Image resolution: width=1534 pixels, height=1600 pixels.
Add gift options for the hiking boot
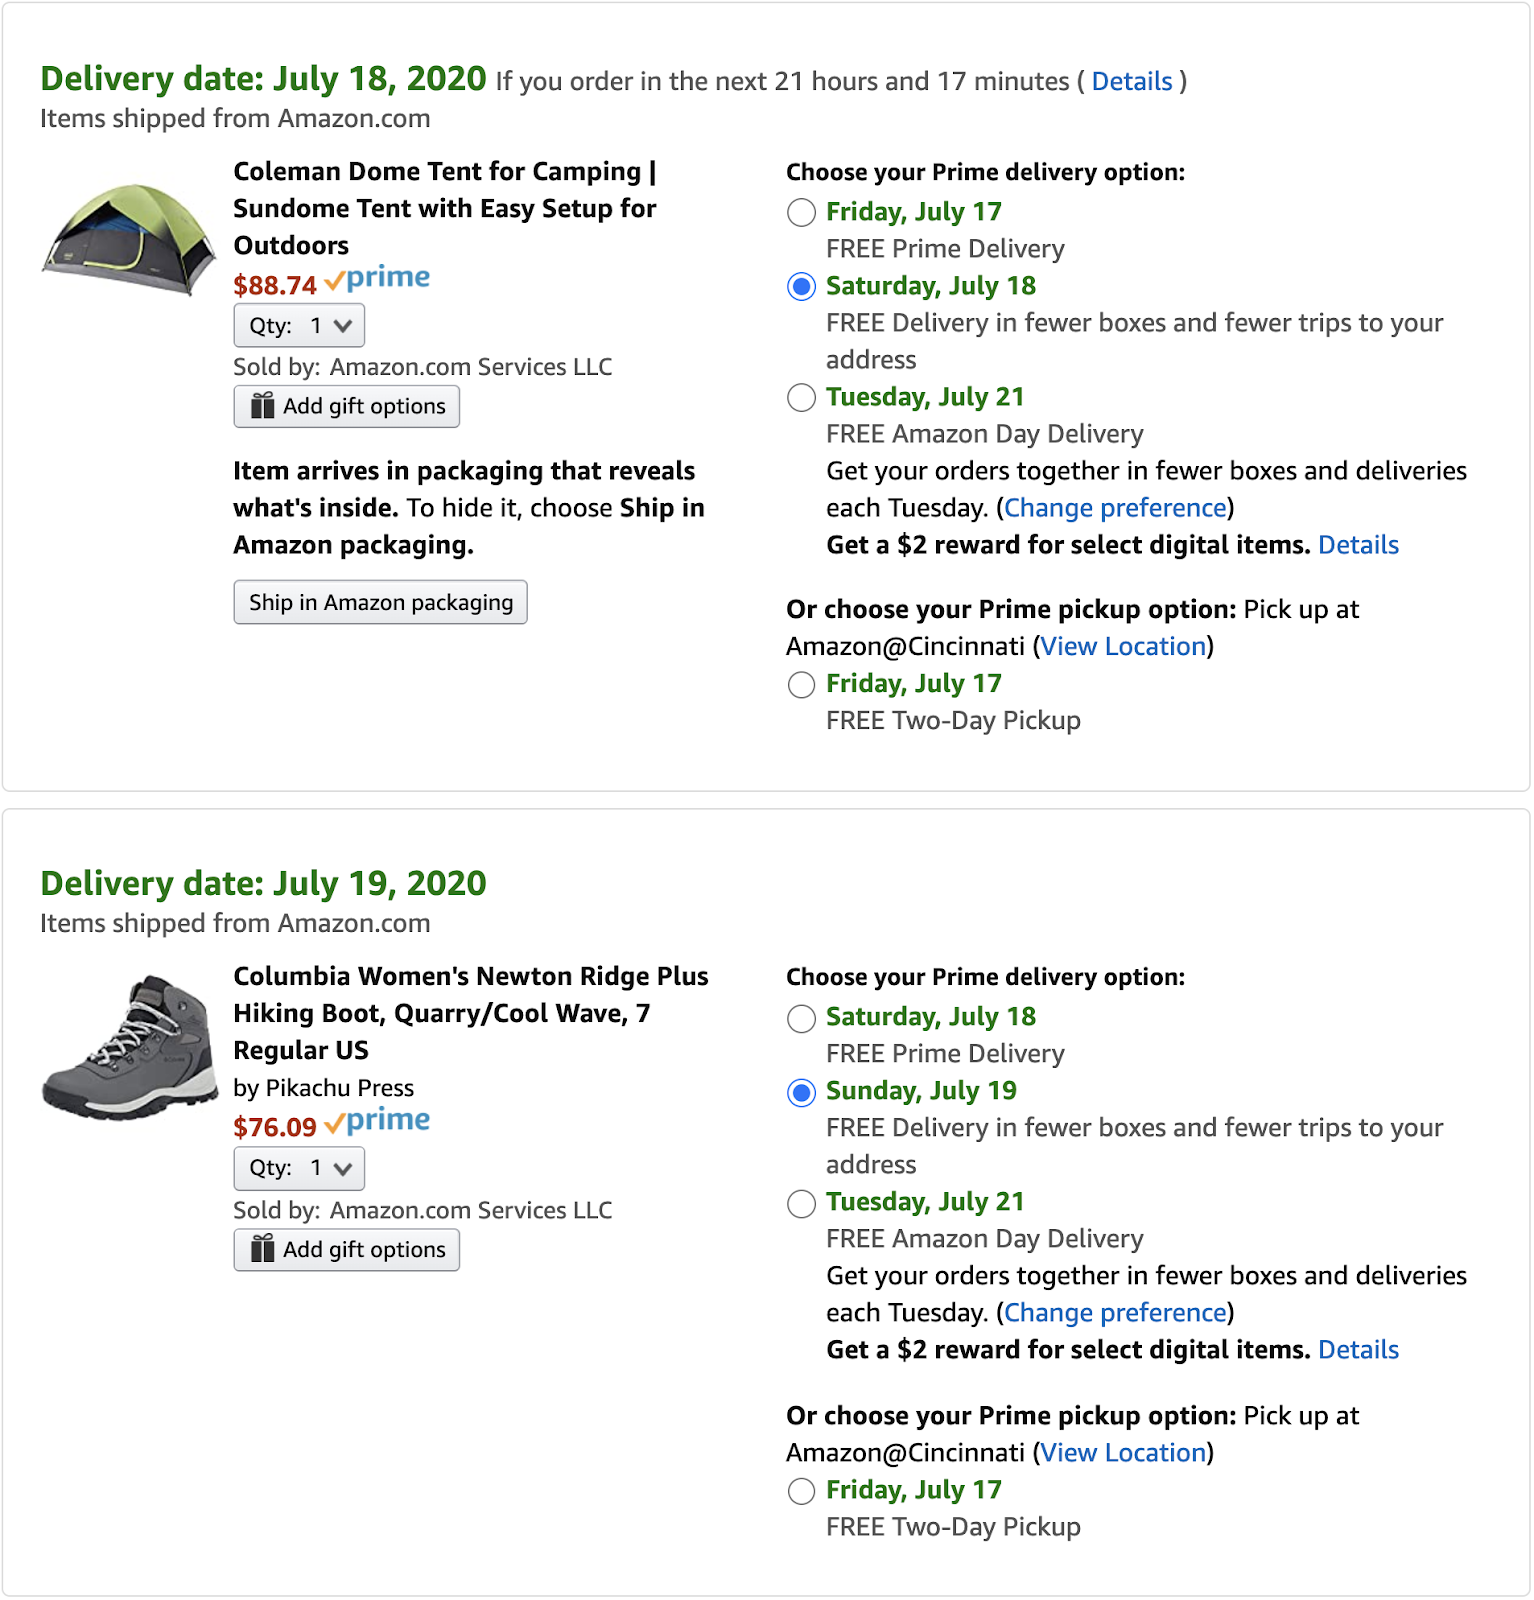(347, 1250)
